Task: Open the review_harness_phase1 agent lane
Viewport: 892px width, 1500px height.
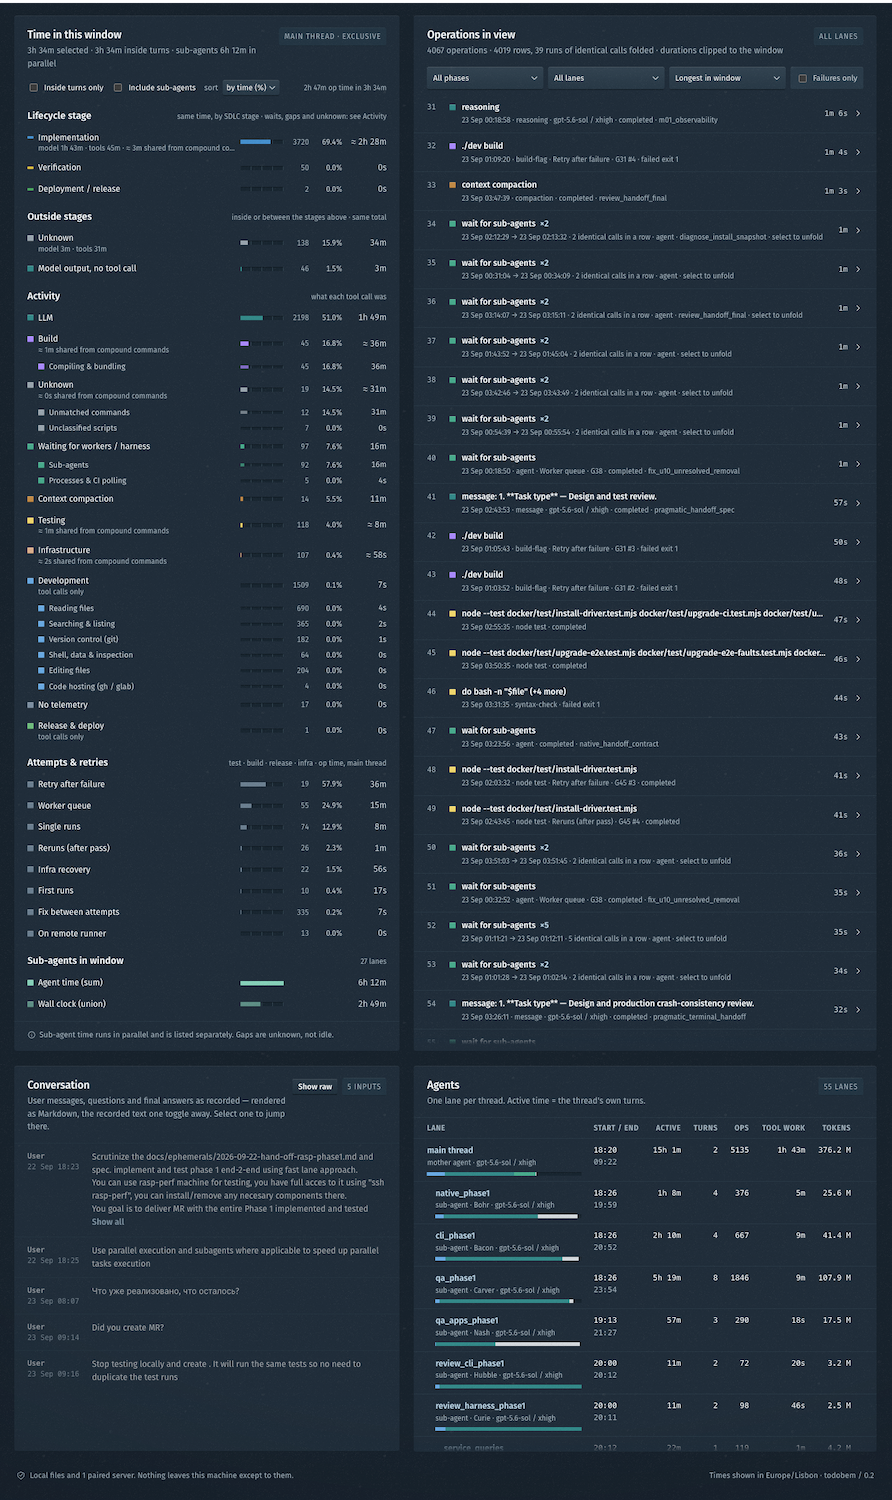Action: [x=645, y=1415]
